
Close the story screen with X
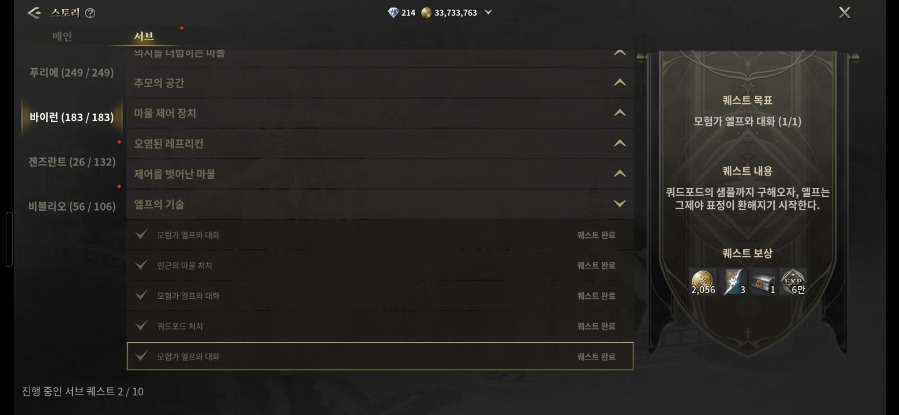(845, 13)
